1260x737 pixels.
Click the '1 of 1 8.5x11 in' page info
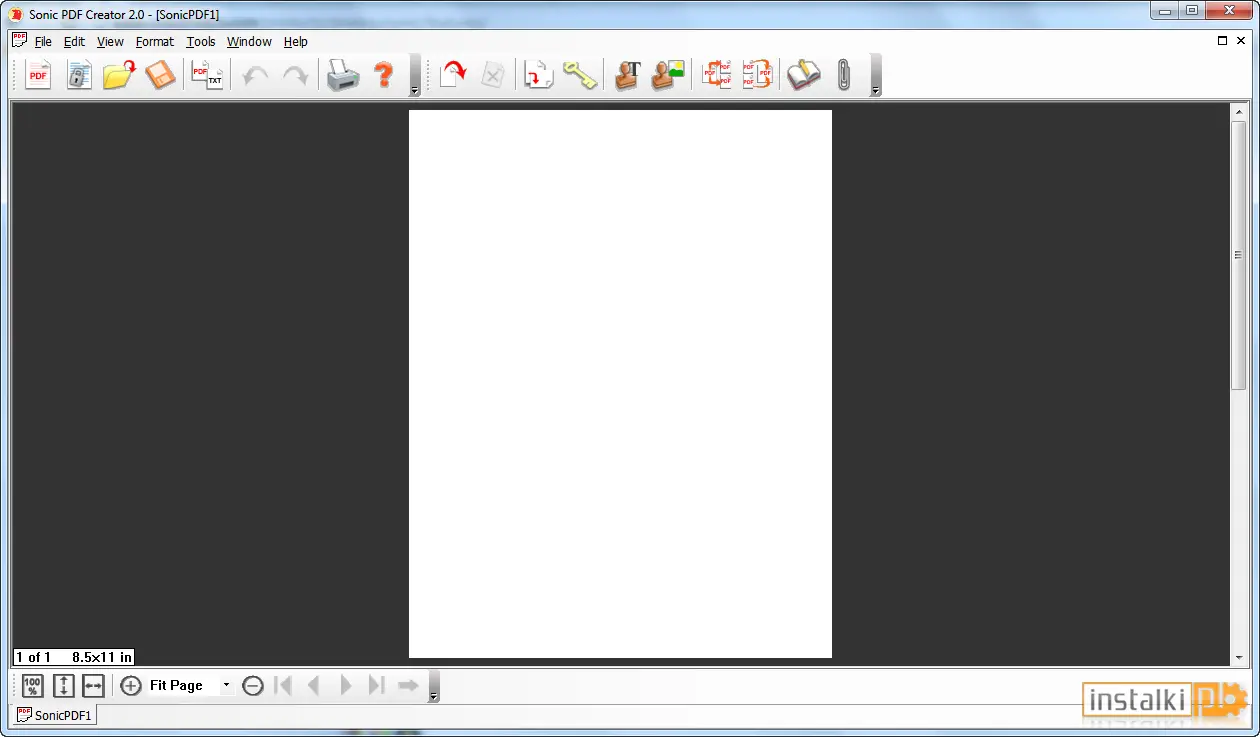(x=73, y=657)
